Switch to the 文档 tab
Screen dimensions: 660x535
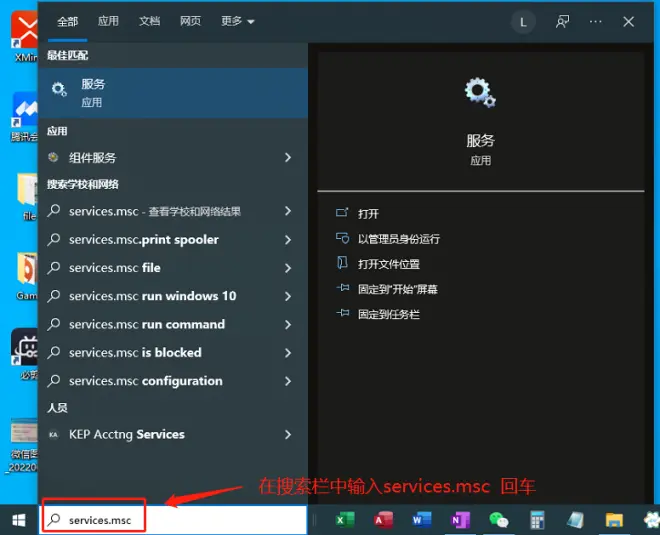coord(149,21)
